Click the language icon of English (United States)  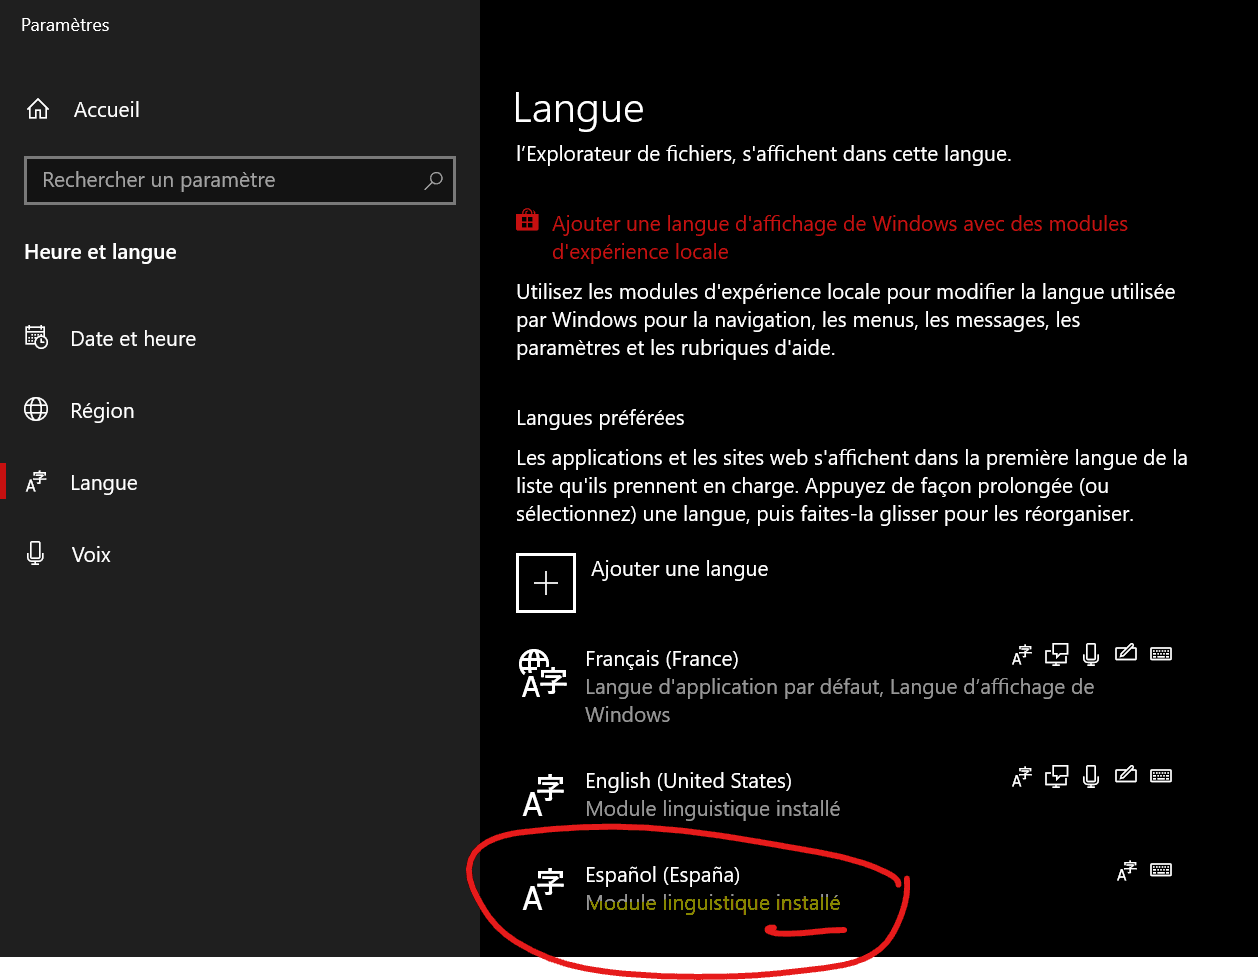(x=544, y=796)
